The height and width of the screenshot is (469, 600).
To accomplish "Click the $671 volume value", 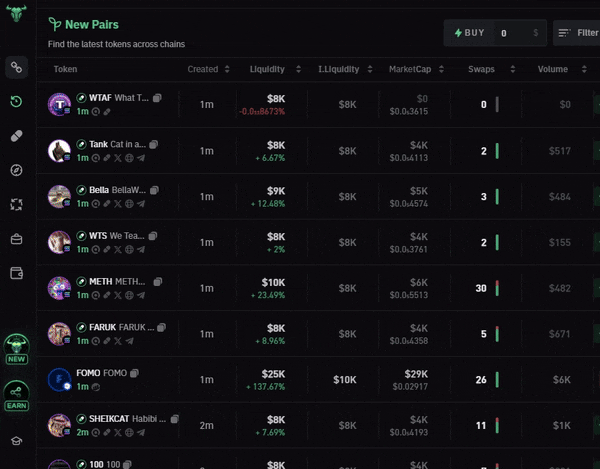I will tap(559, 334).
